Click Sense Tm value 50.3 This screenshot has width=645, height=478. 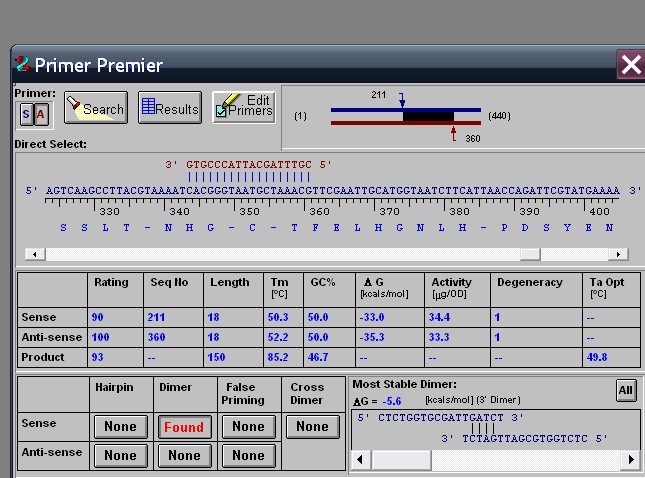(x=278, y=317)
